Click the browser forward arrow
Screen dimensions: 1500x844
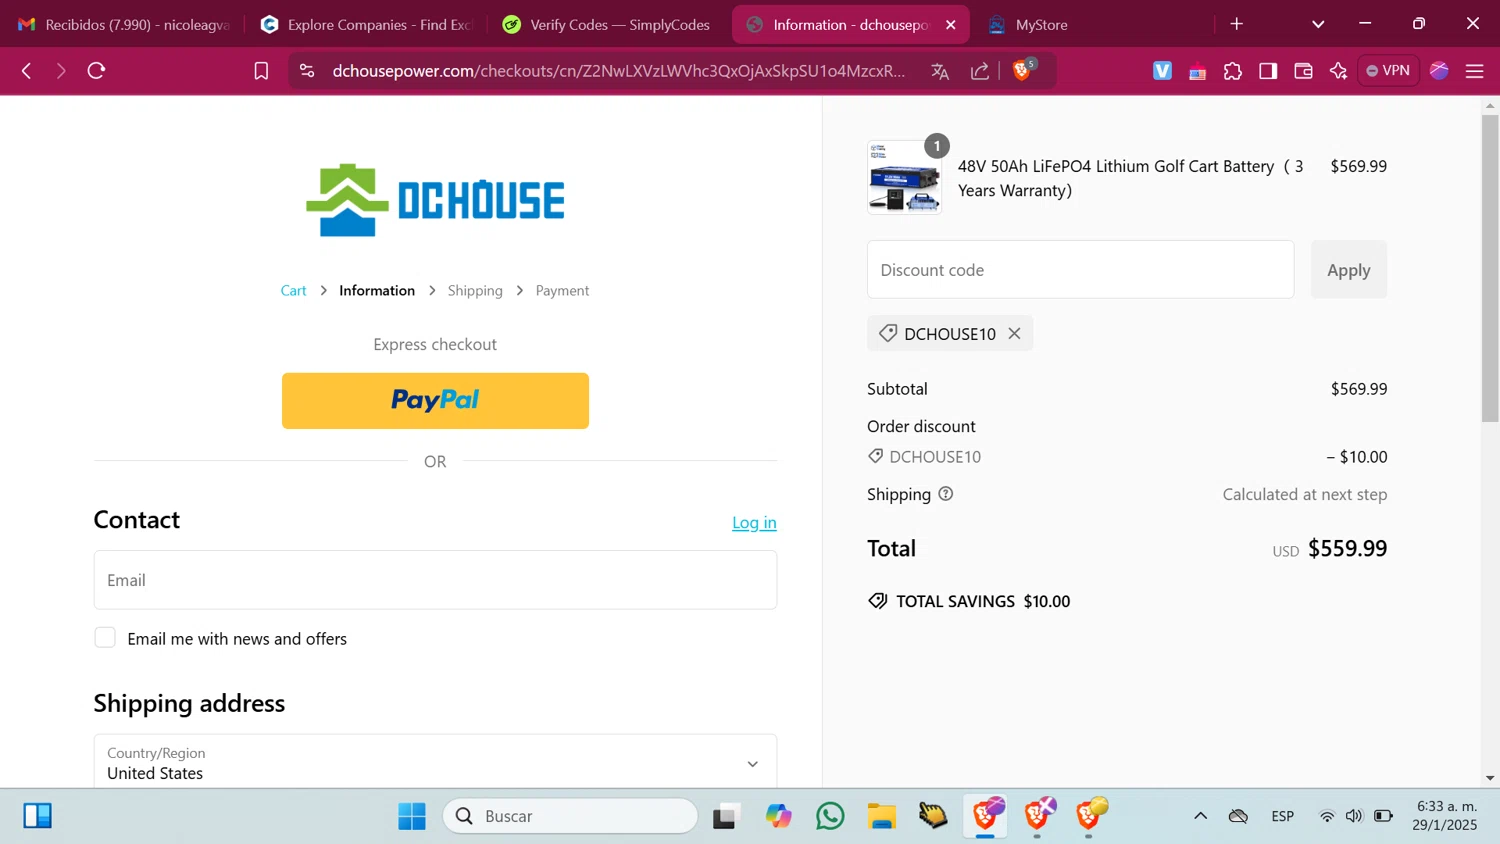pyautogui.click(x=61, y=71)
